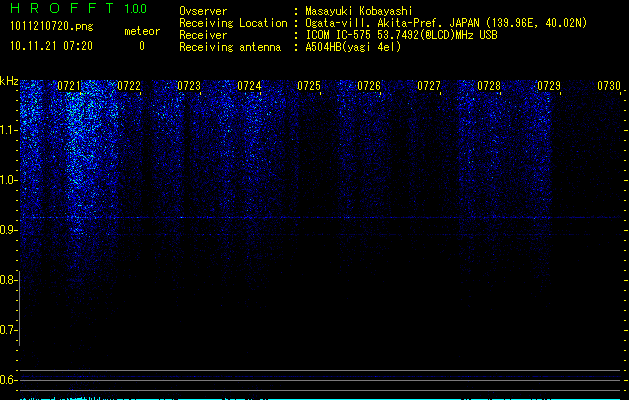Click the 0728 time marker
This screenshot has width=629, height=400.
click(x=489, y=86)
